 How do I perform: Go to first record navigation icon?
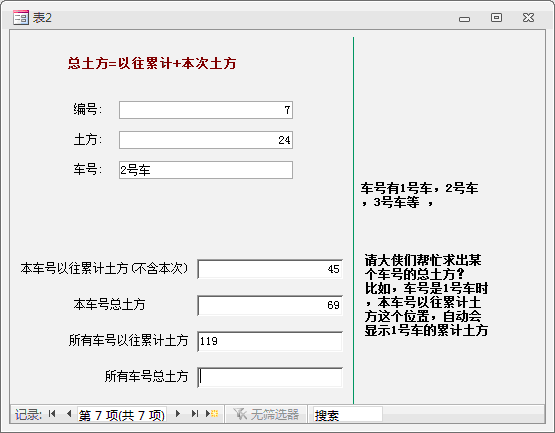pos(52,414)
